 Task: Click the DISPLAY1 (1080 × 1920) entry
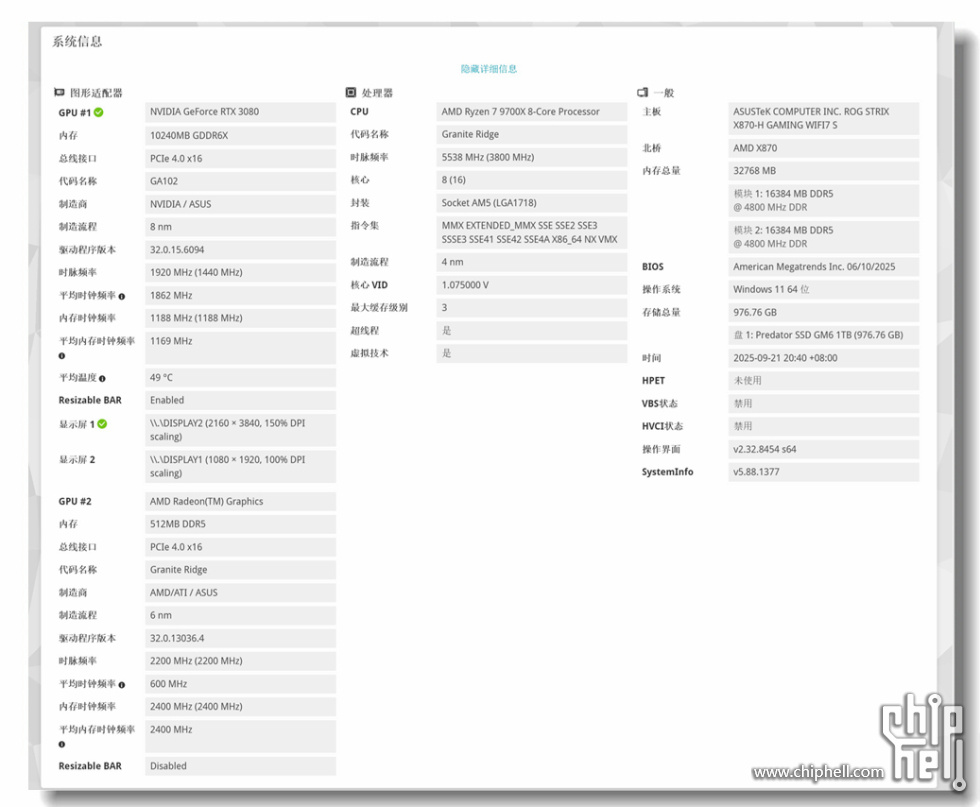[x=241, y=466]
